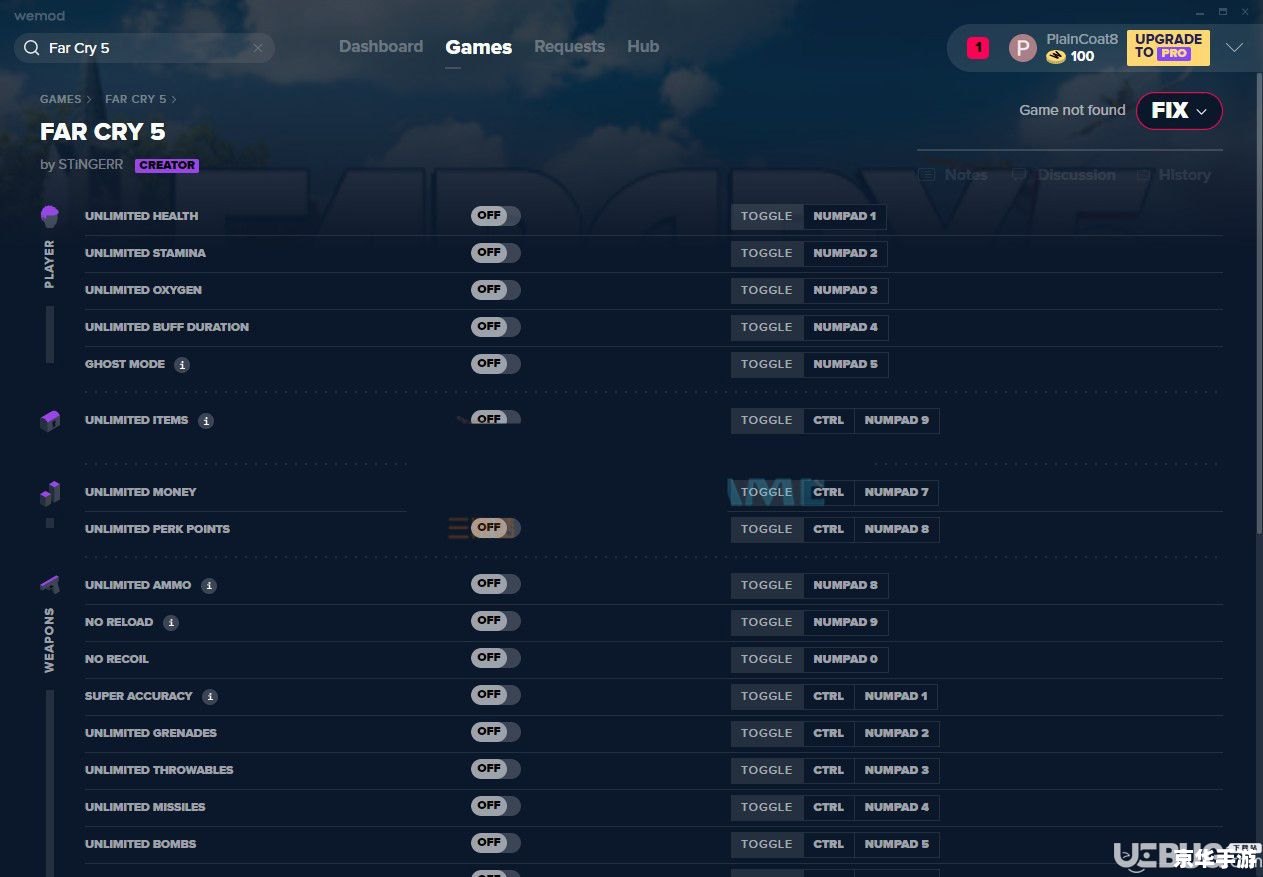Toggle Unlimited Health switch
Screen dimensions: 1263x877
[496, 216]
